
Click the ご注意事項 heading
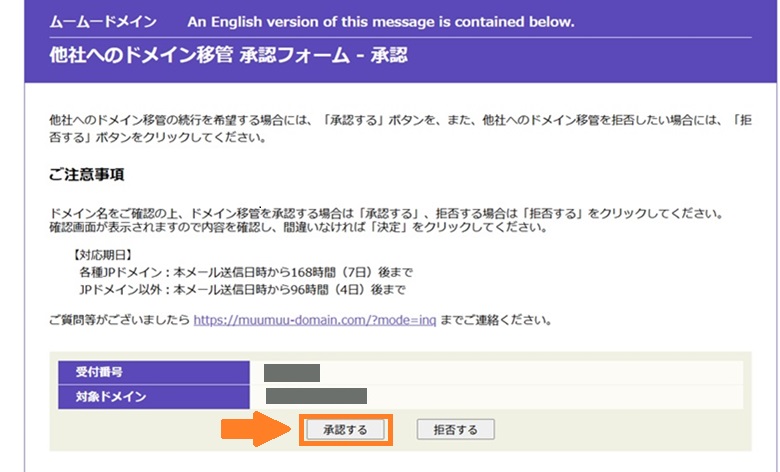(x=87, y=175)
